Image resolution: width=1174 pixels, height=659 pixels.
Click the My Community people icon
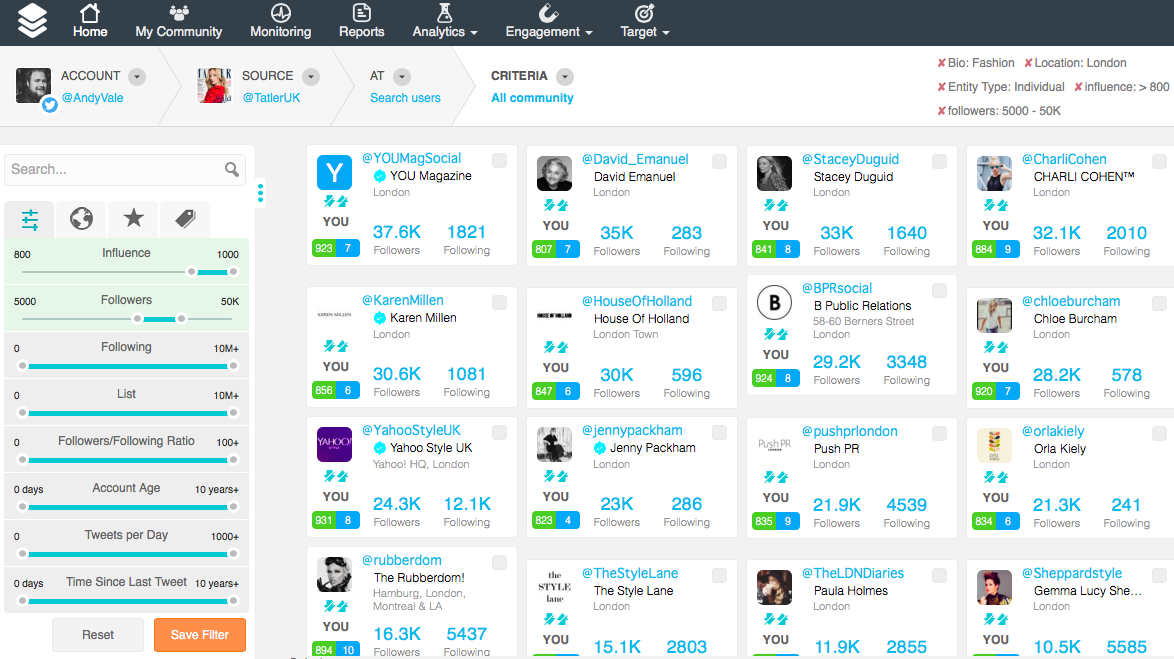point(179,13)
